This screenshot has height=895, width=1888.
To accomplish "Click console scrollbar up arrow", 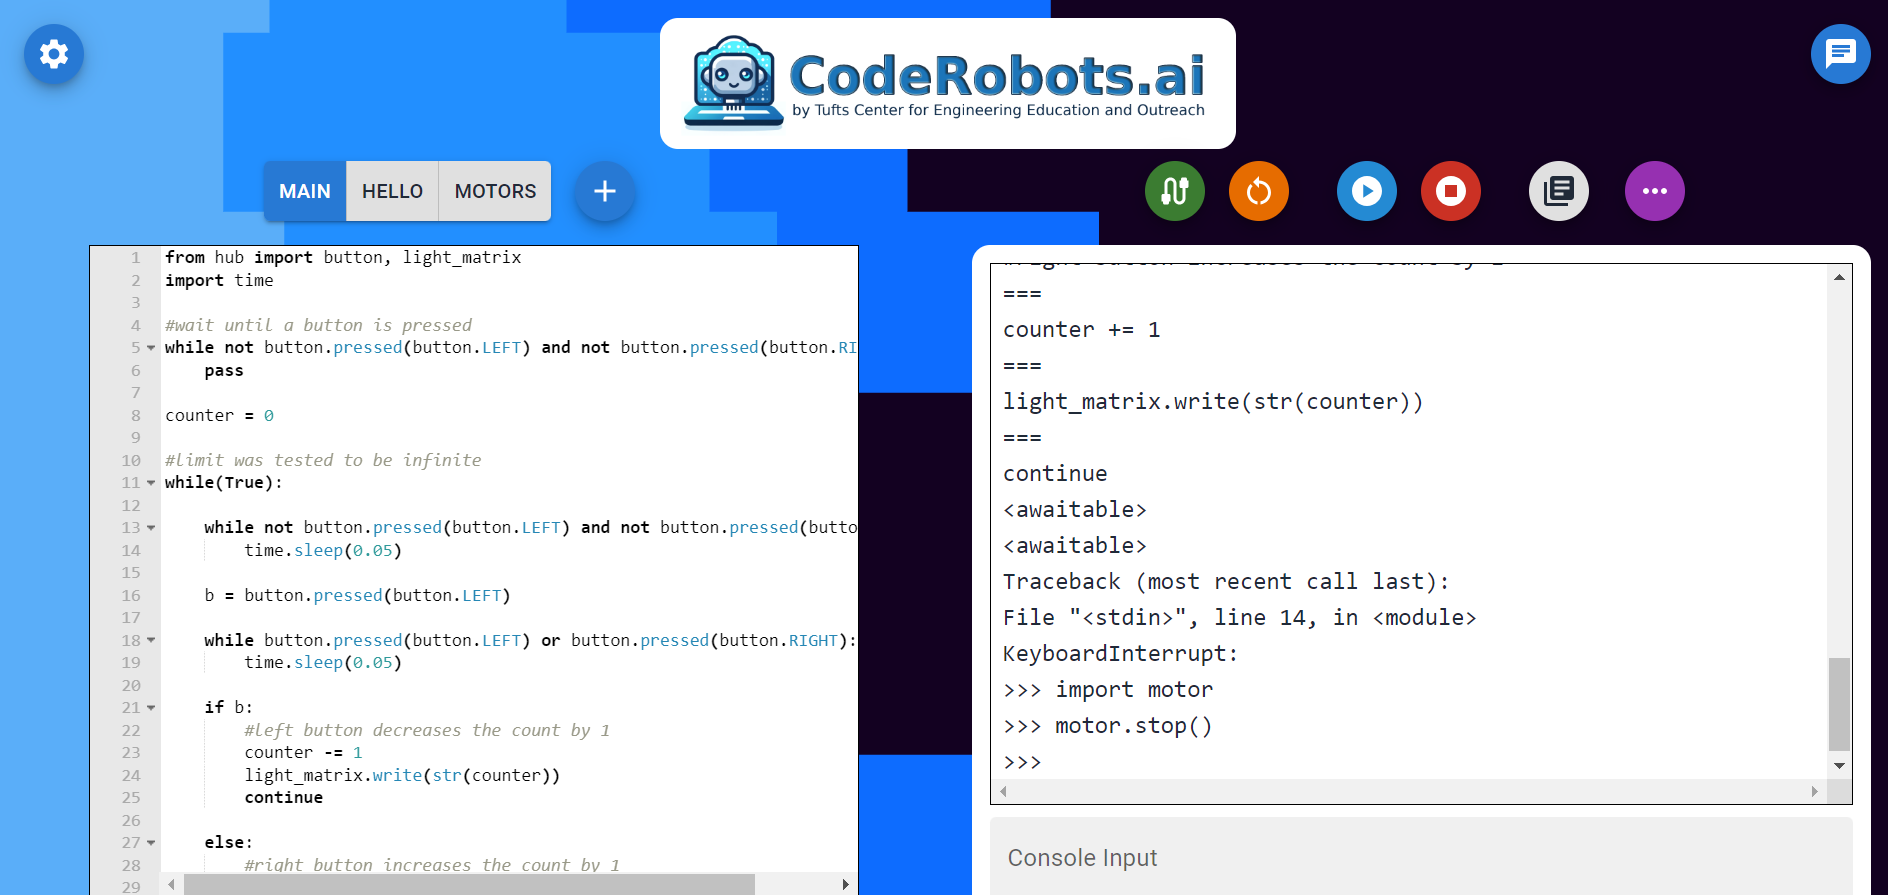I will tap(1839, 277).
